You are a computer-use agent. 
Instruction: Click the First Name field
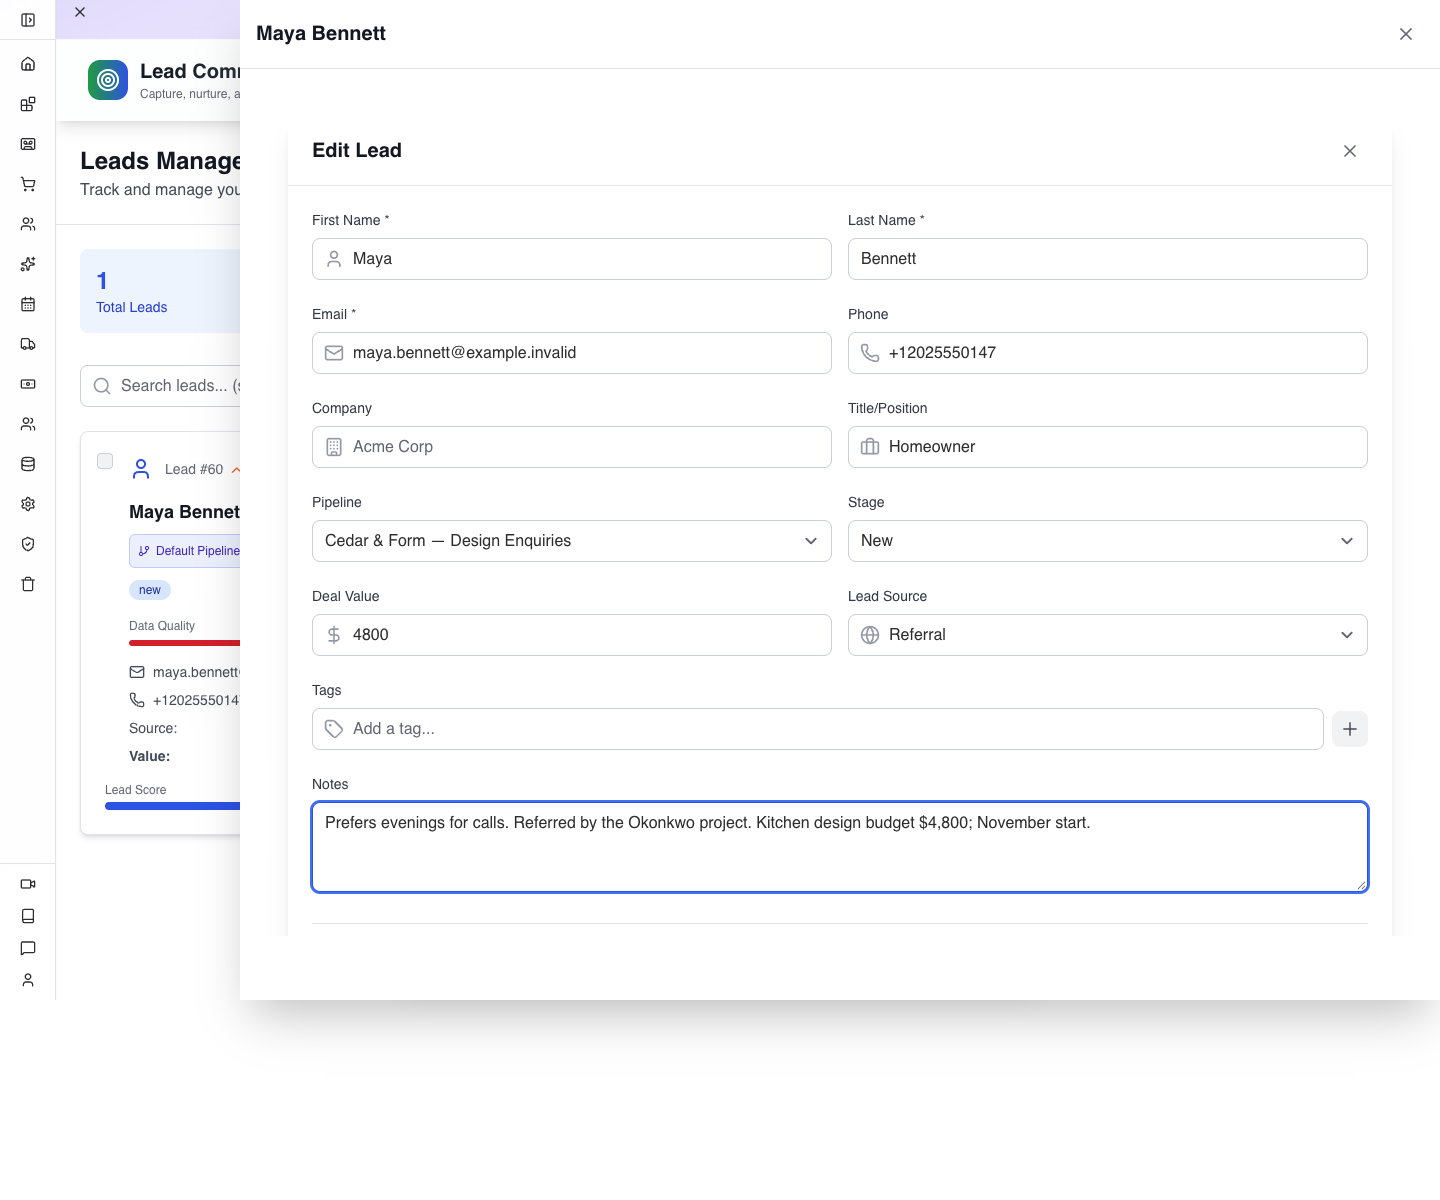point(572,259)
